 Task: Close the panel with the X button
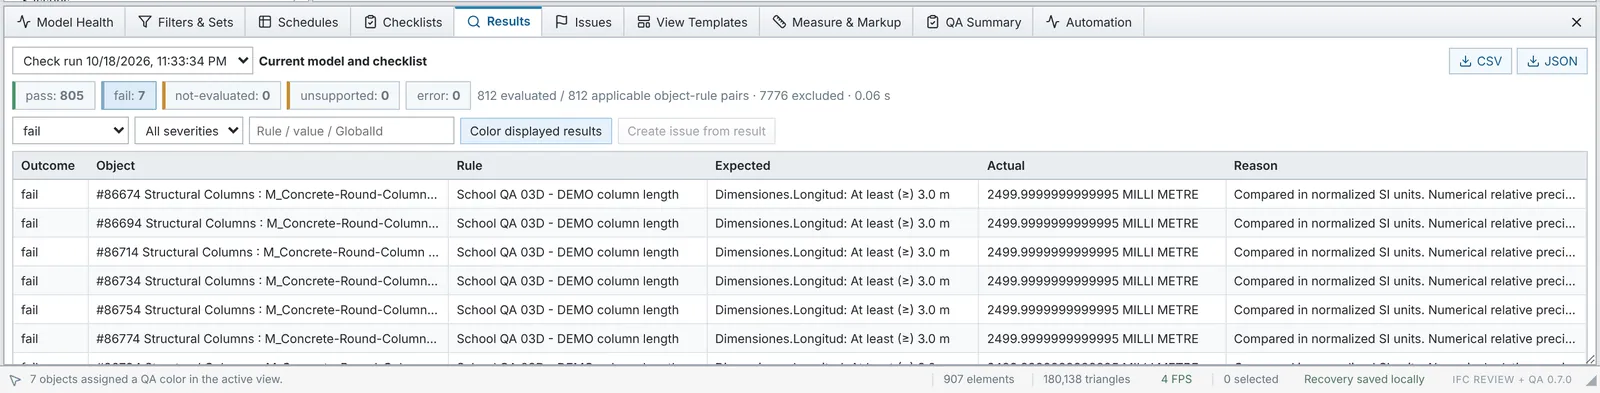[x=1577, y=22]
